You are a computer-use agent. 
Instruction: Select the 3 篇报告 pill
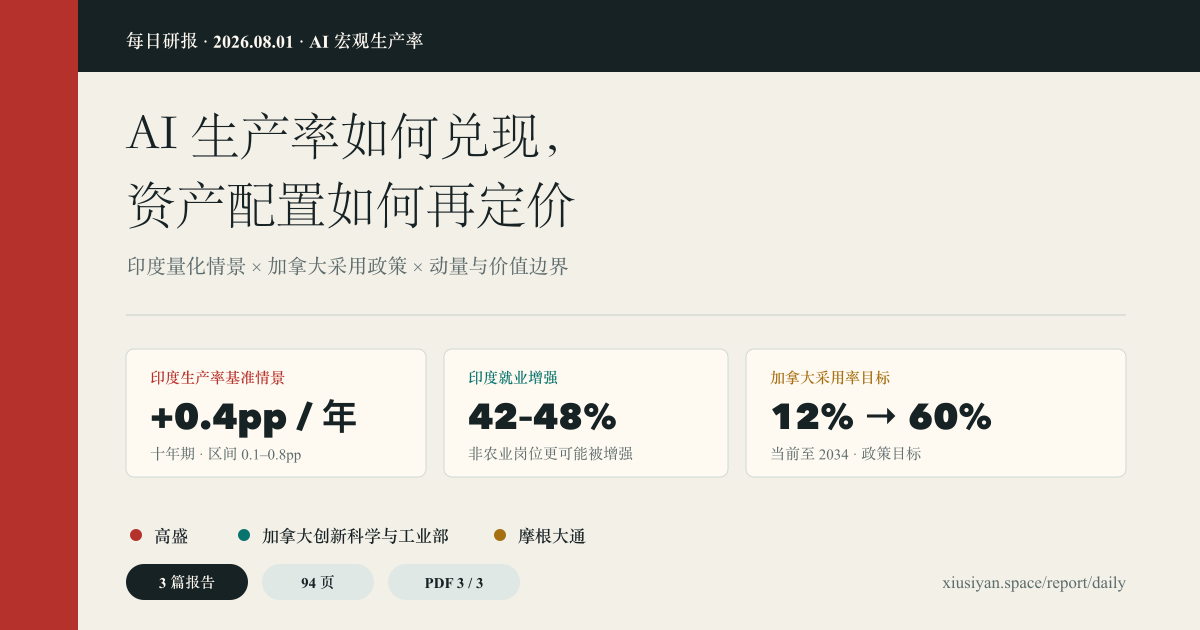187,582
